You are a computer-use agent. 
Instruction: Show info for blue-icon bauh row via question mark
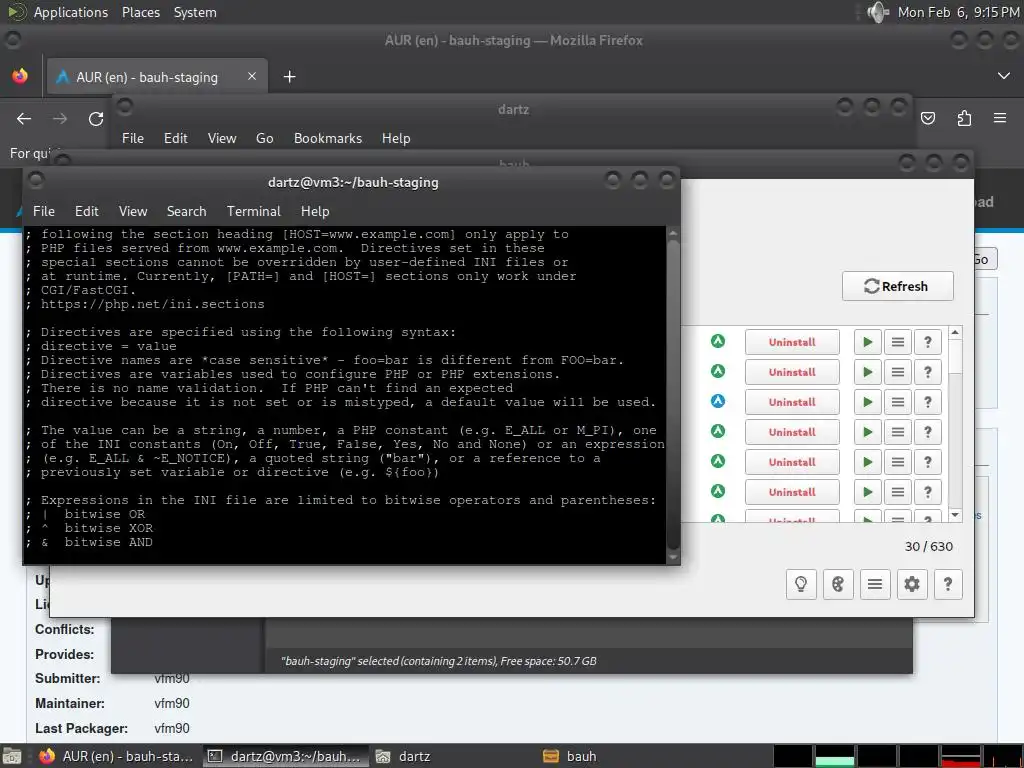coord(927,402)
